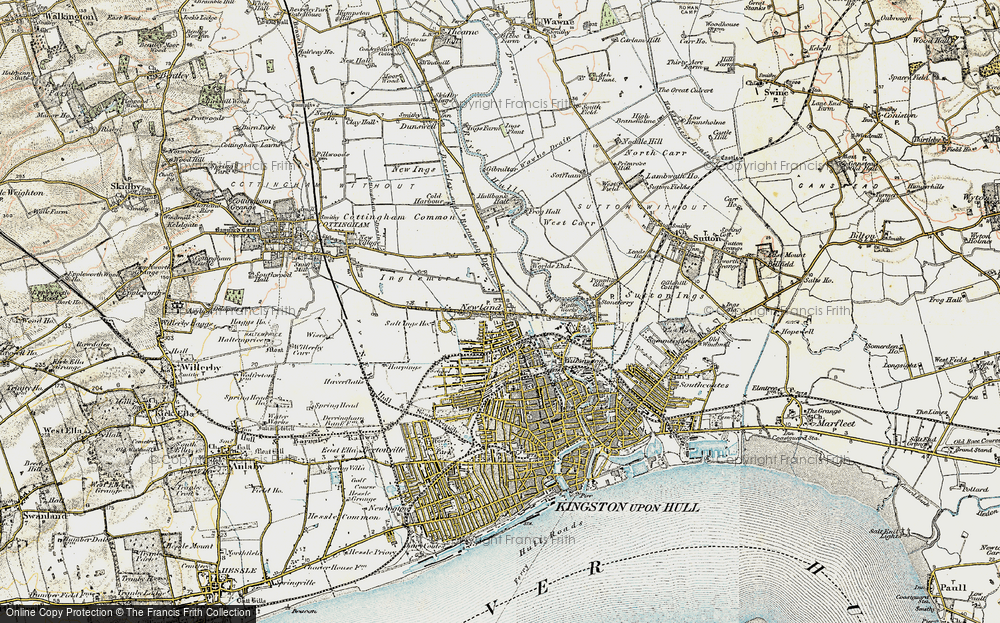Viewport: 1000px width, 623px height.
Task: Select the 'West Ella' label
Action: (61, 430)
